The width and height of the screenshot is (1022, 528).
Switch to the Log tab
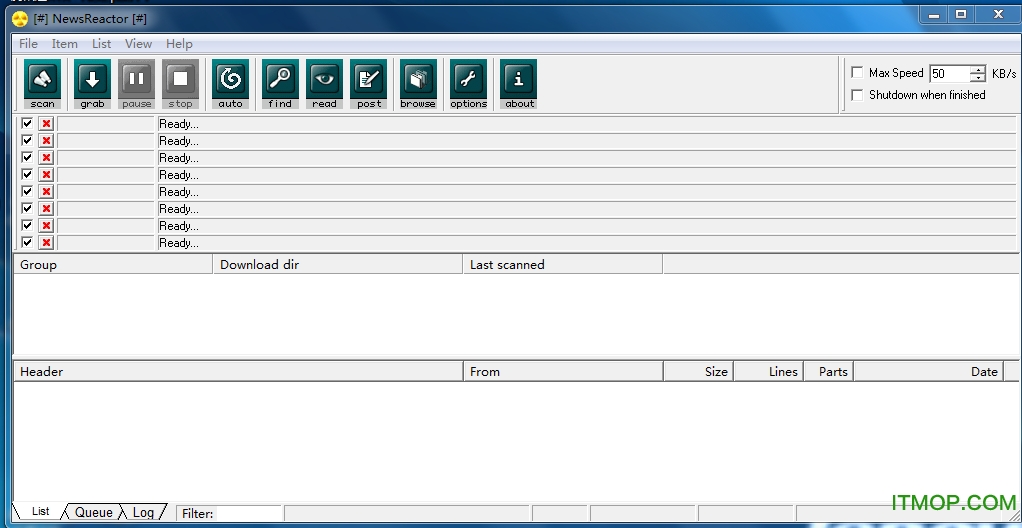143,512
